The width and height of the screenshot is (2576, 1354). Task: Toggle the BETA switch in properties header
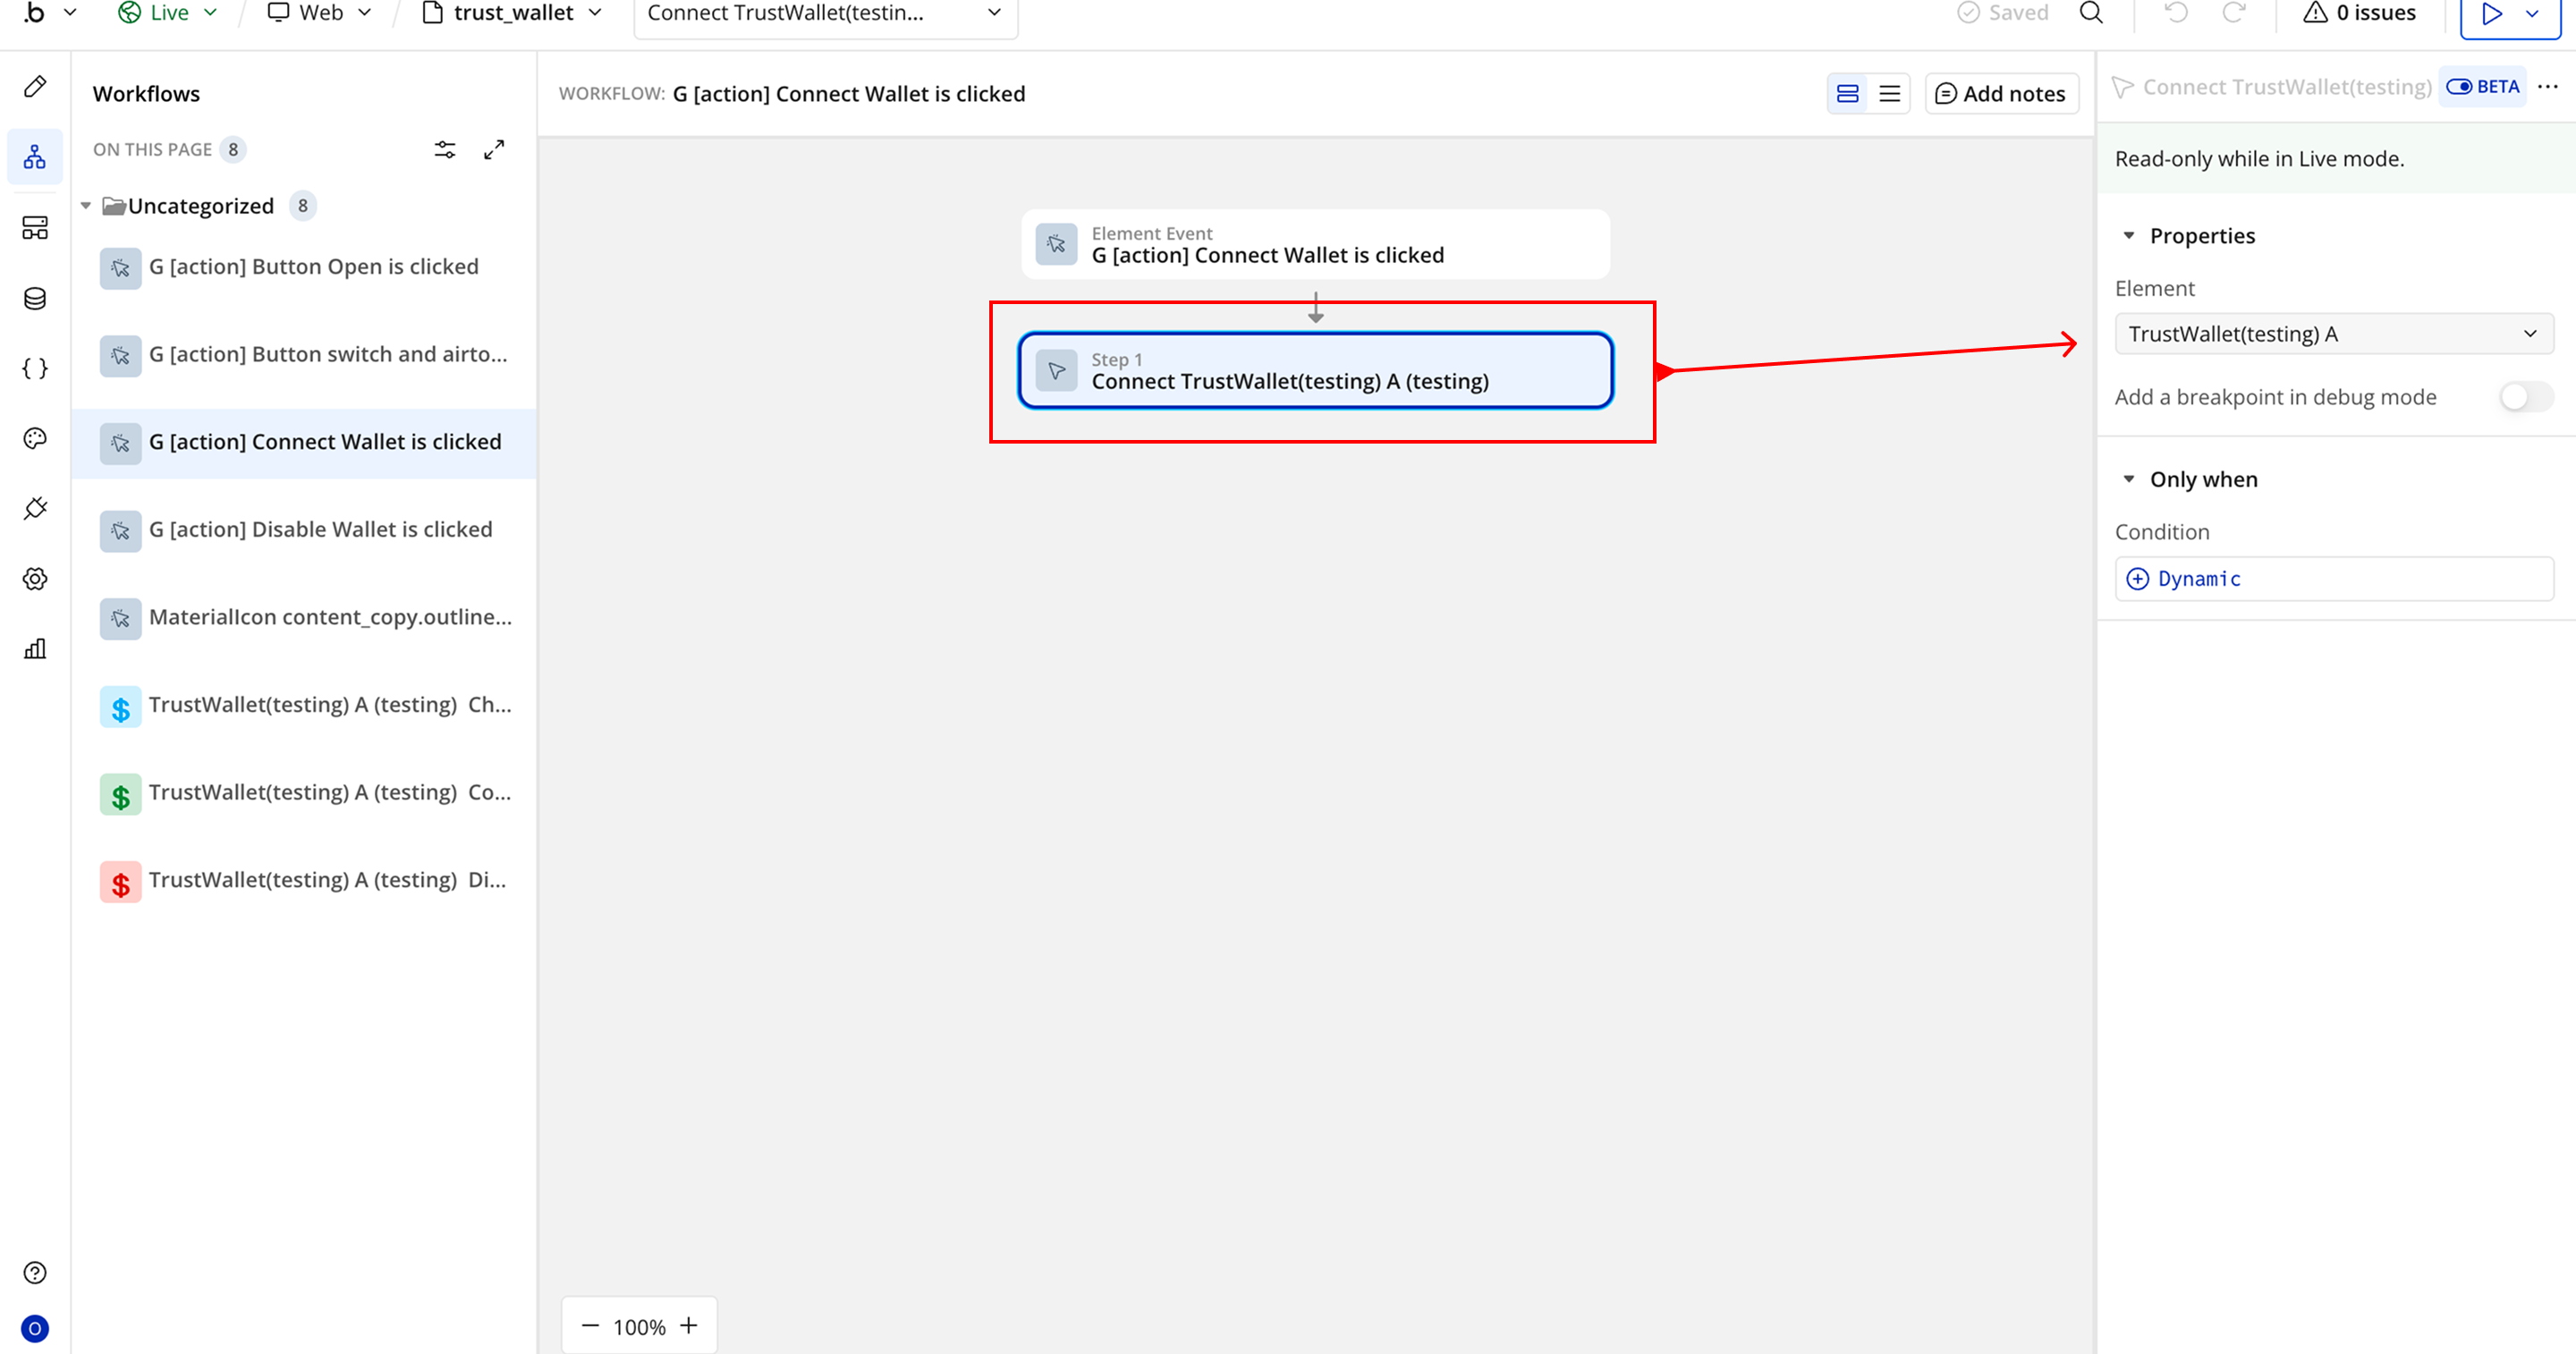2459,87
